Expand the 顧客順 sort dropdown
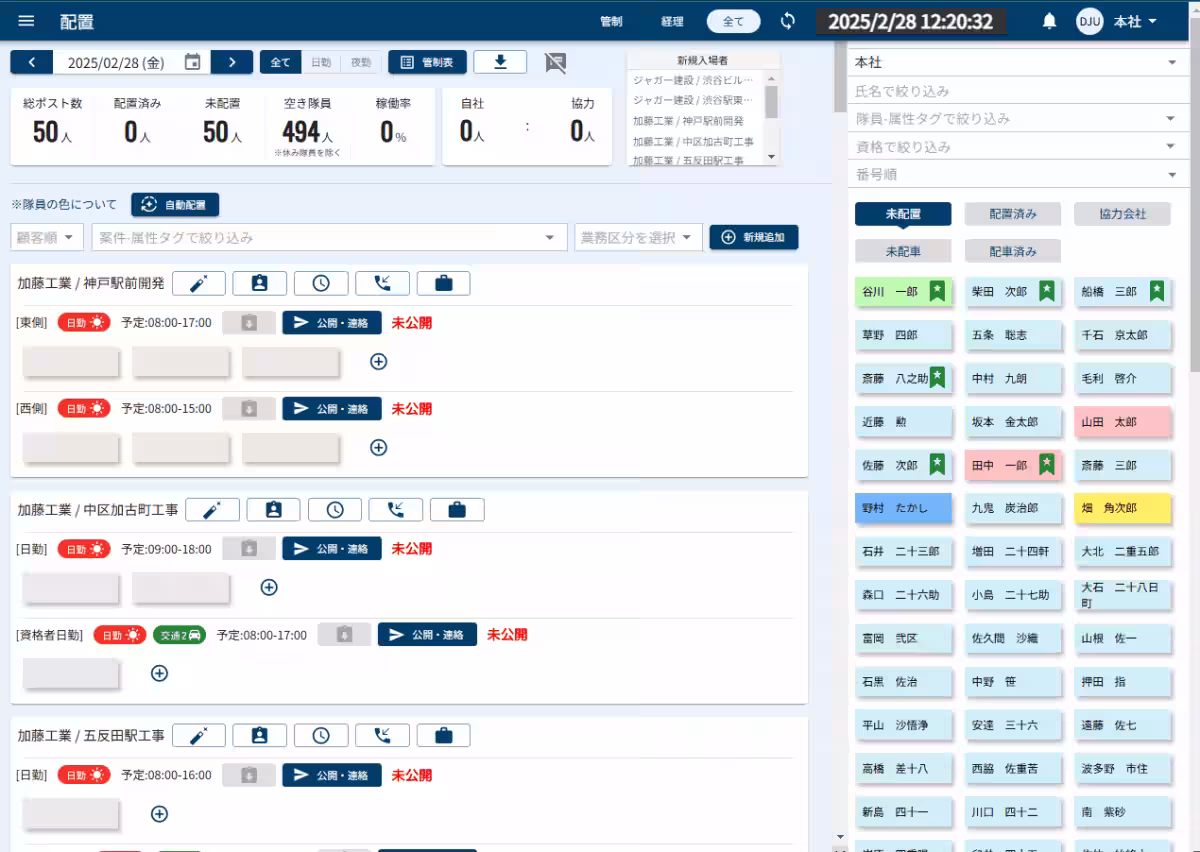This screenshot has height=852, width=1200. pos(47,238)
